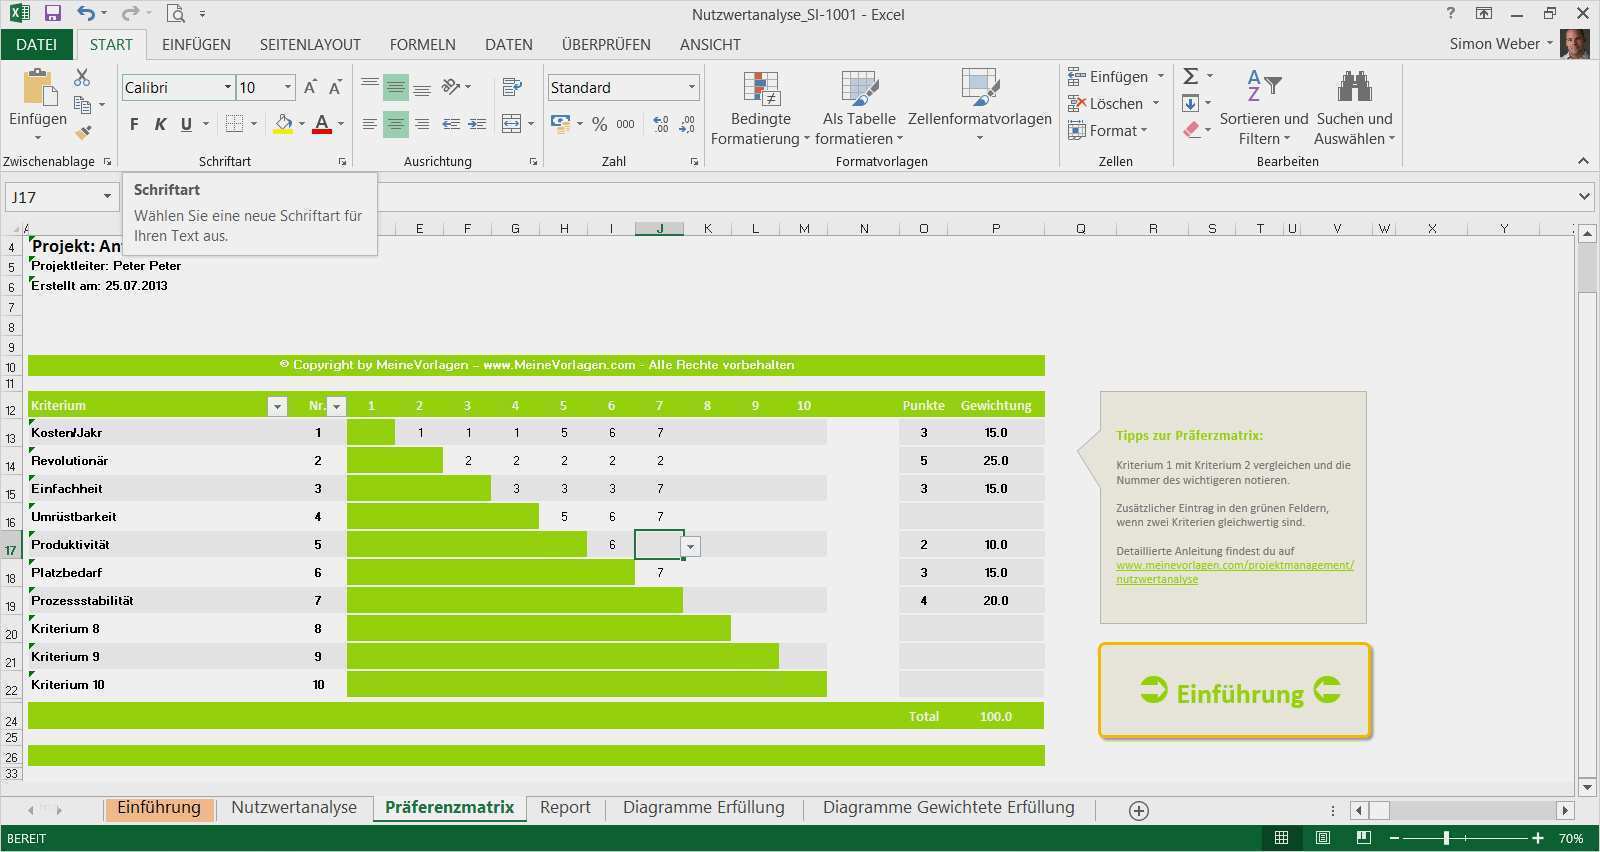Screen dimensions: 1600x852
Task: Toggle underline U formatting
Action: point(186,124)
